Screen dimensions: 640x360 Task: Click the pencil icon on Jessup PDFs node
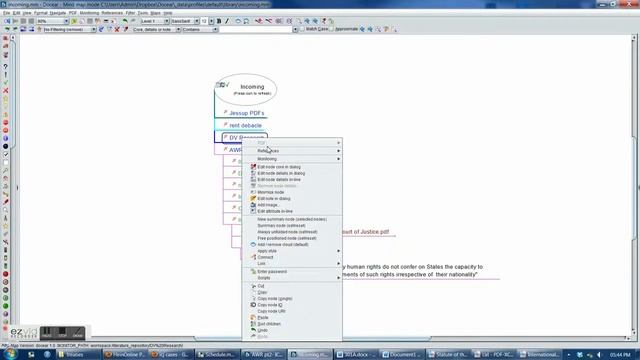pos(225,112)
